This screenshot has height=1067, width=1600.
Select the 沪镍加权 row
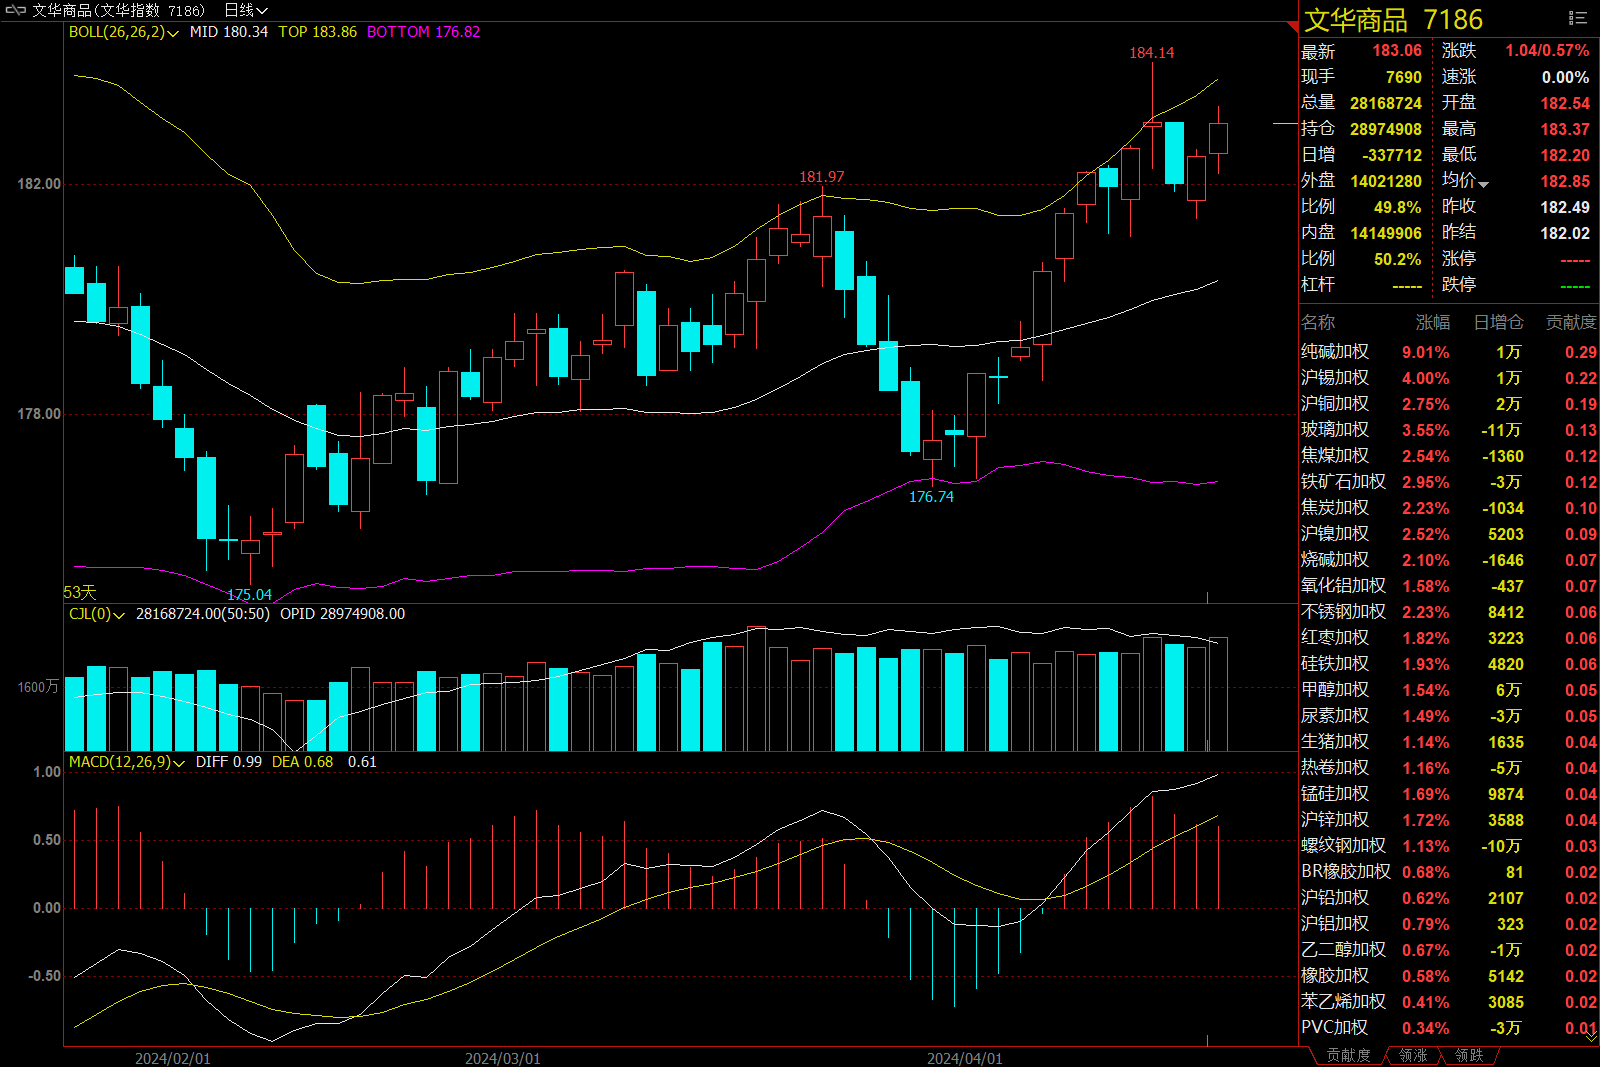coord(1449,534)
